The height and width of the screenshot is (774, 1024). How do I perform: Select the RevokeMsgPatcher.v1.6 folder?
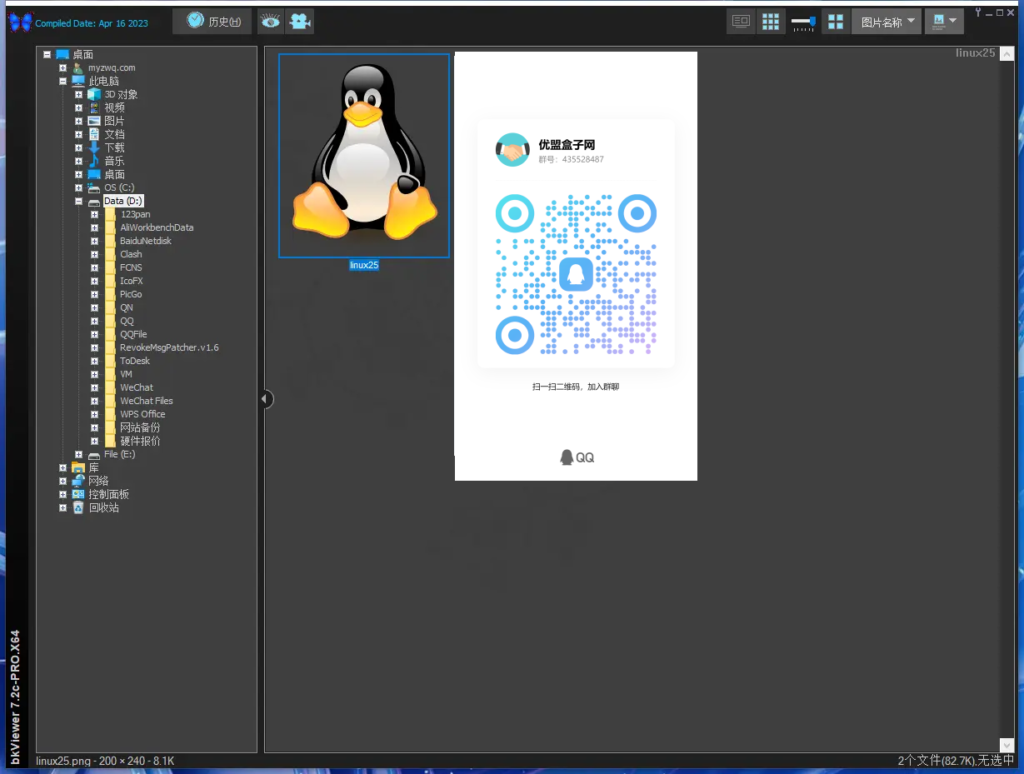[169, 347]
